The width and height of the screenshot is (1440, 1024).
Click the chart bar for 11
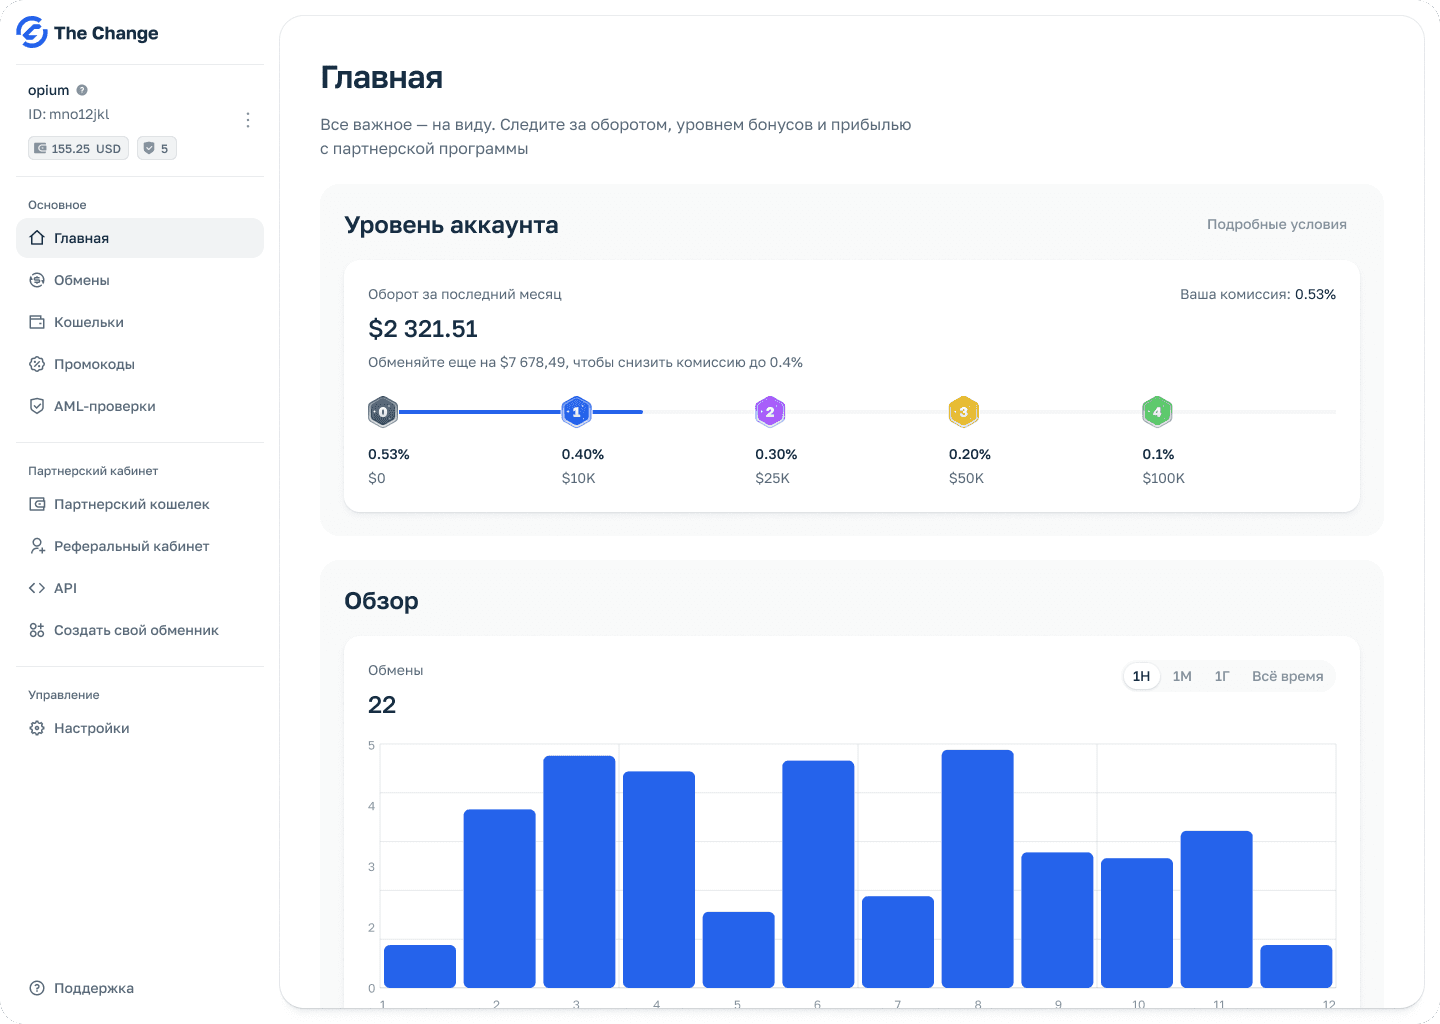[x=1217, y=909]
